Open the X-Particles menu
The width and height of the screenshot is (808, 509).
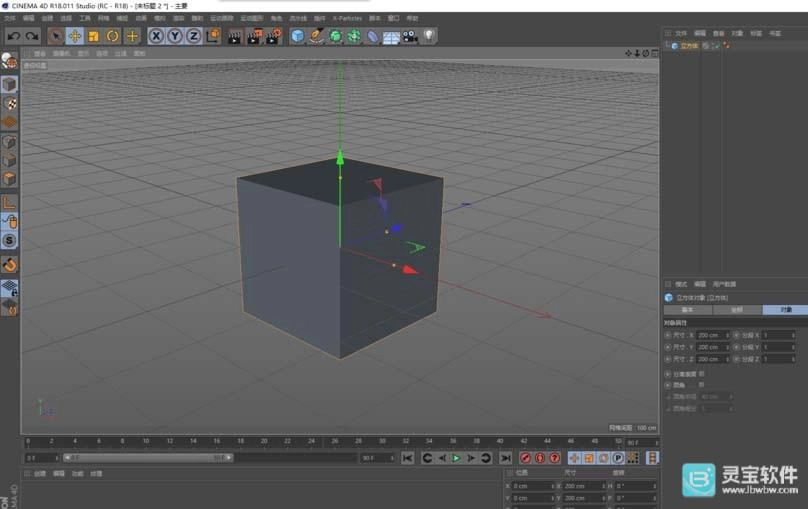click(347, 19)
